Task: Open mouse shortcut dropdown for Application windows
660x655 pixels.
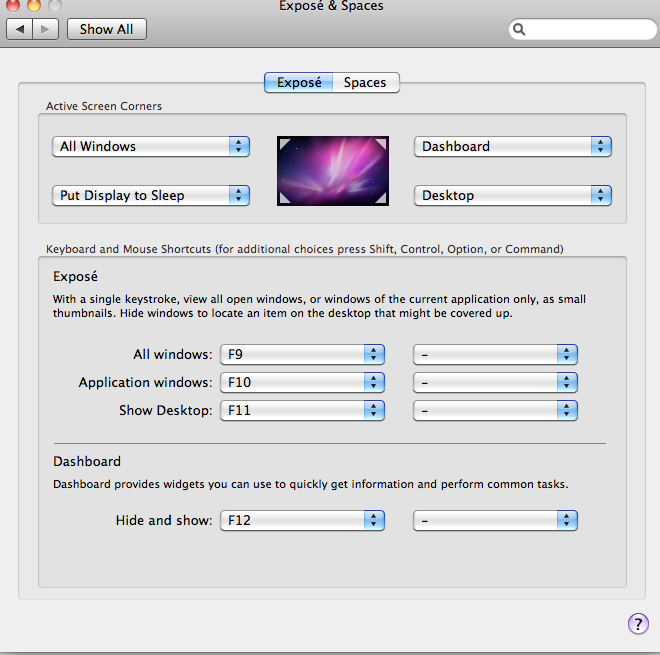Action: [x=495, y=382]
